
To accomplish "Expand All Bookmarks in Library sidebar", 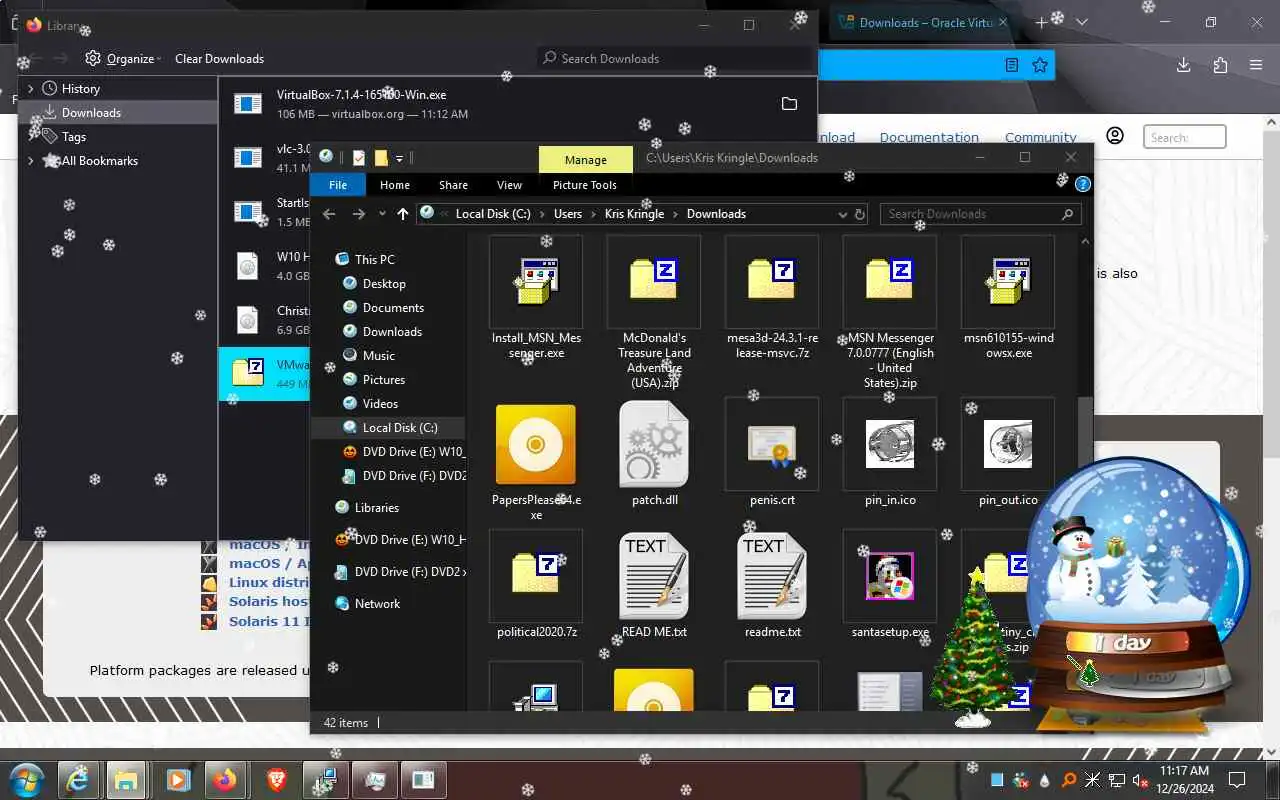I will coord(31,161).
